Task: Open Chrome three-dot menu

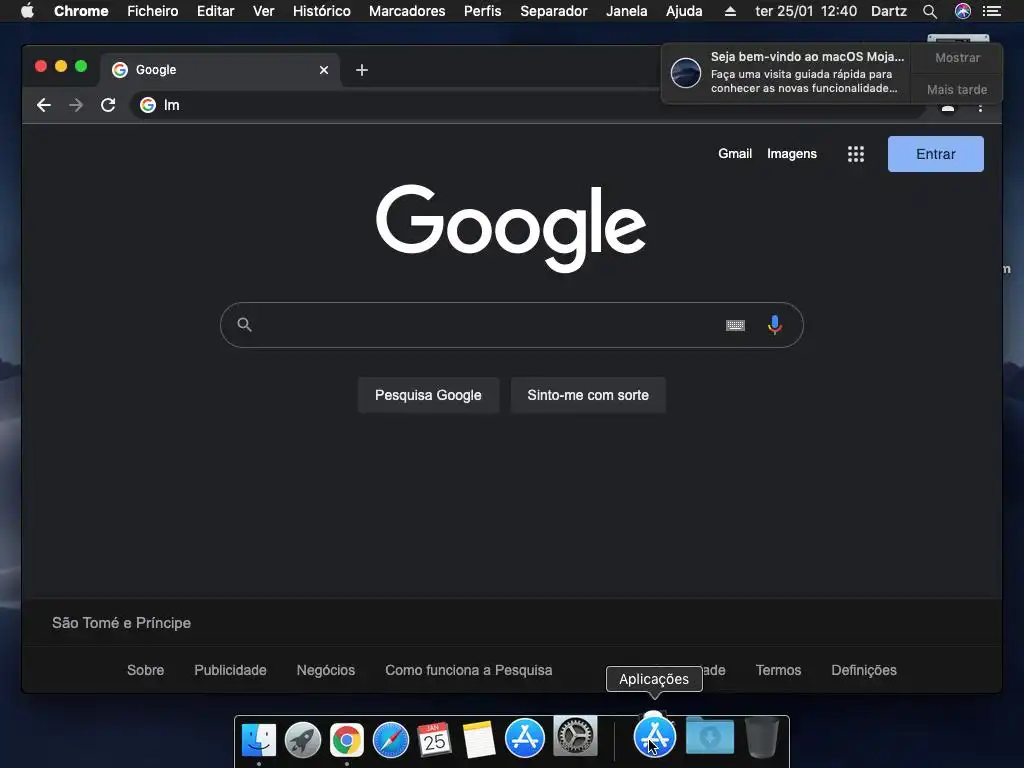Action: pos(980,108)
